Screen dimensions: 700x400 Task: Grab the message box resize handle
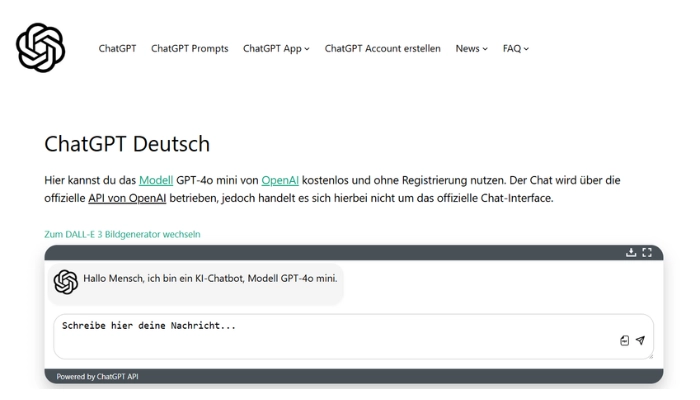pyautogui.click(x=650, y=356)
